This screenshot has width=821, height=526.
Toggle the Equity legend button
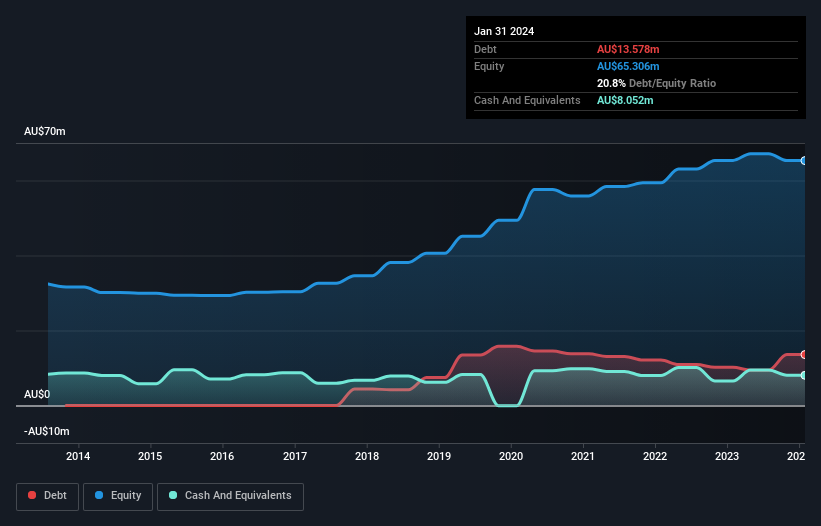[x=118, y=496]
